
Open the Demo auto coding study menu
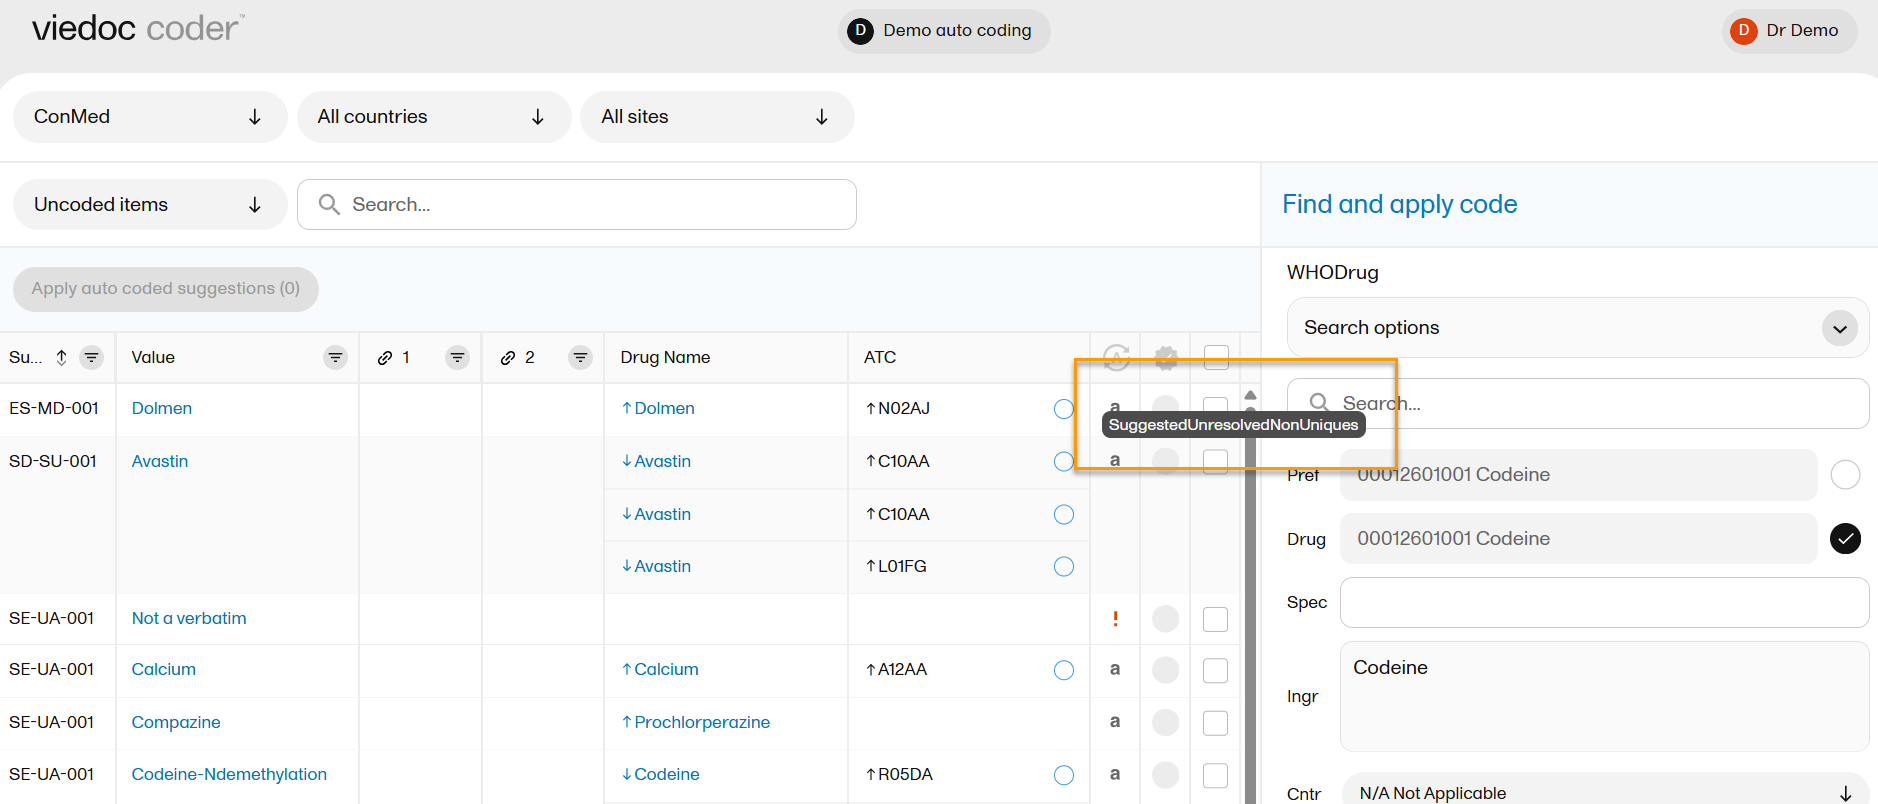pyautogui.click(x=943, y=31)
